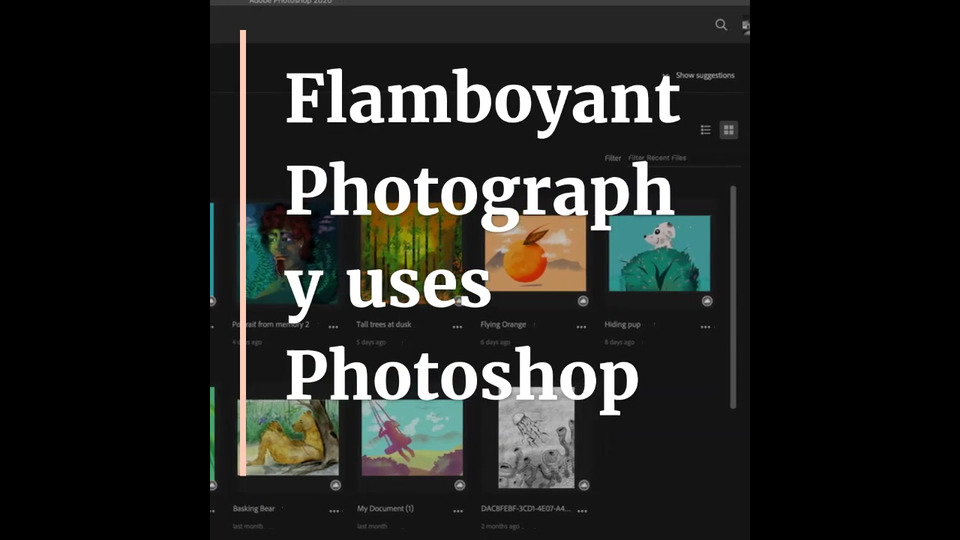Click the Tall trees at dusk file name

384,324
